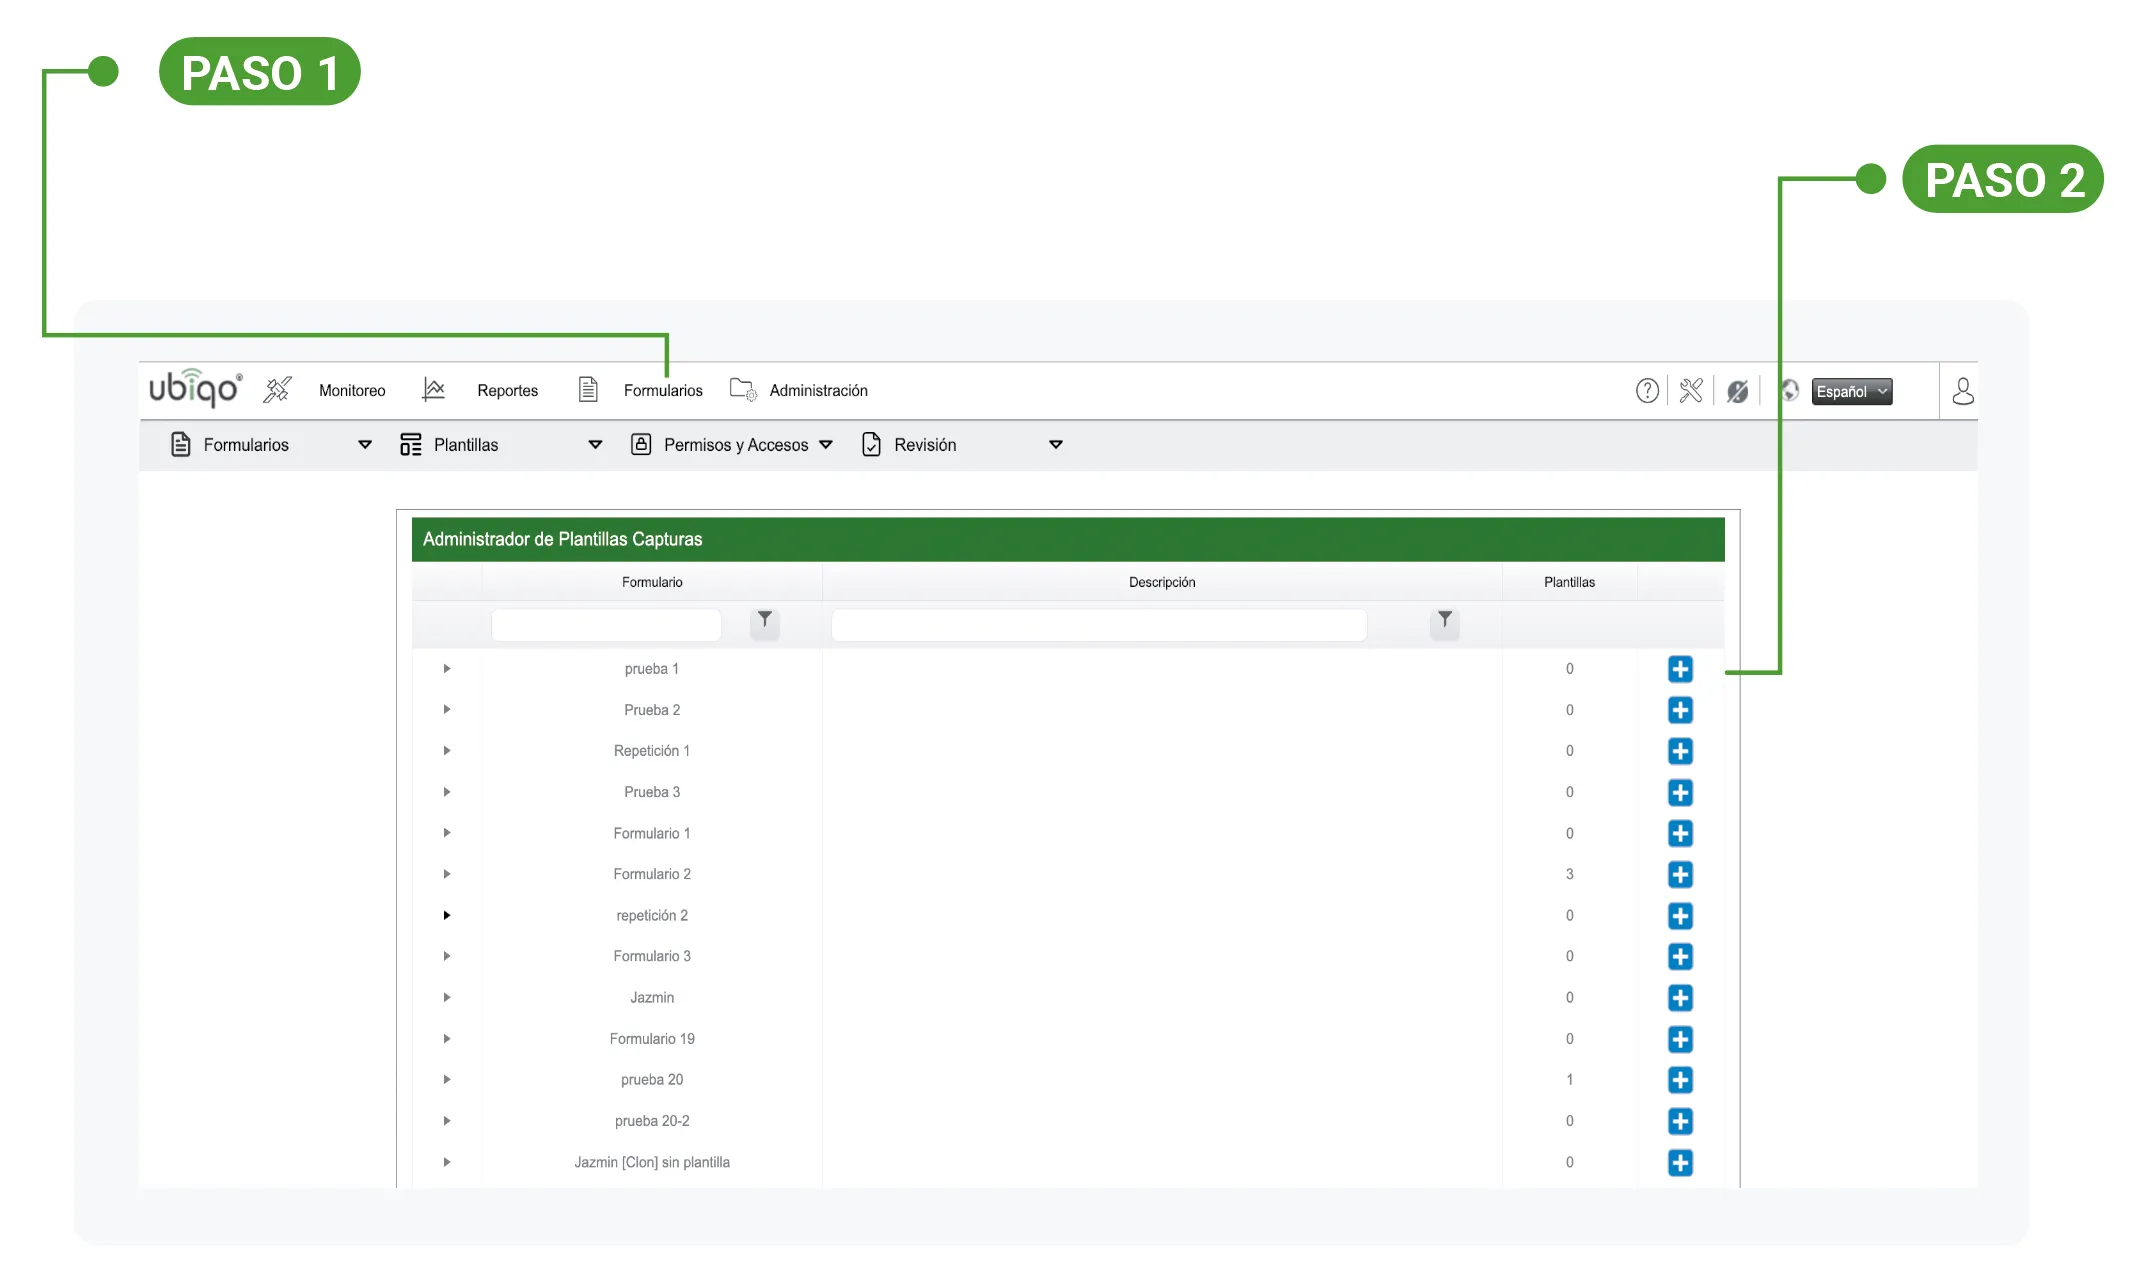Image resolution: width=2136 pixels, height=1278 pixels.
Task: Expand the Formulario 2 row
Action: [447, 874]
